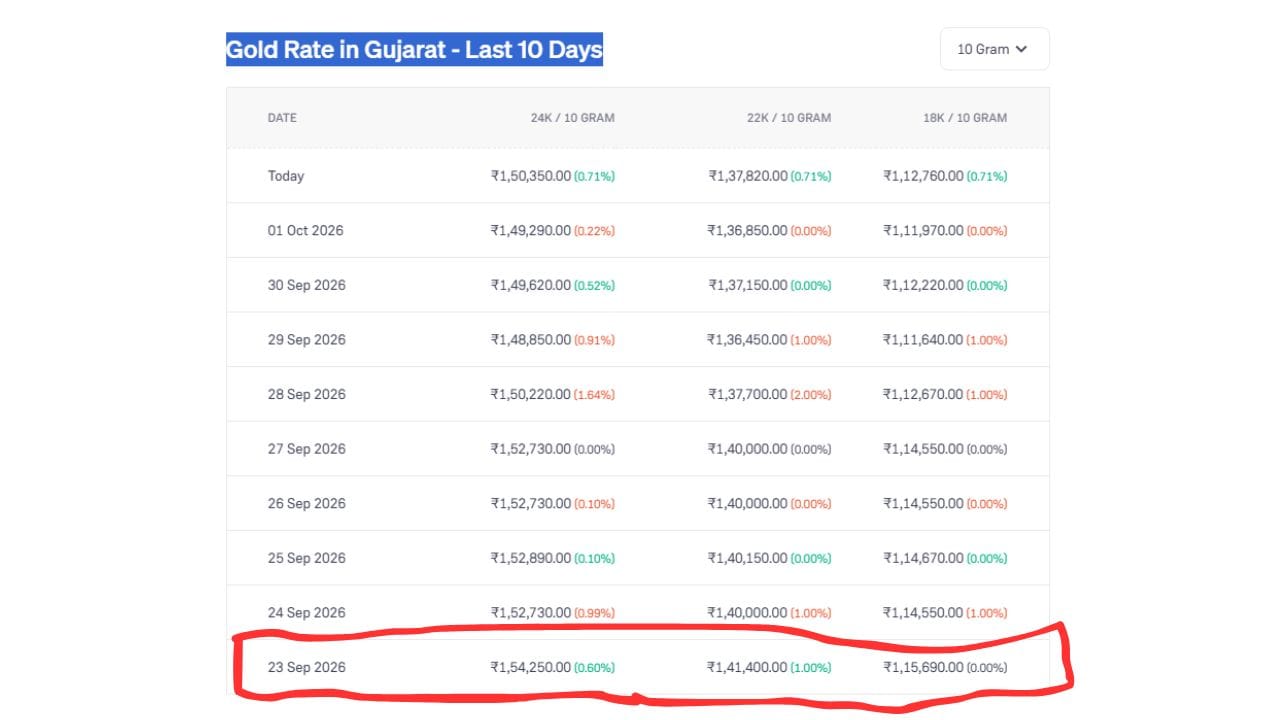Click the 24K price ₹1,50,220.00
Viewport: 1280px width, 720px height.
tap(531, 395)
